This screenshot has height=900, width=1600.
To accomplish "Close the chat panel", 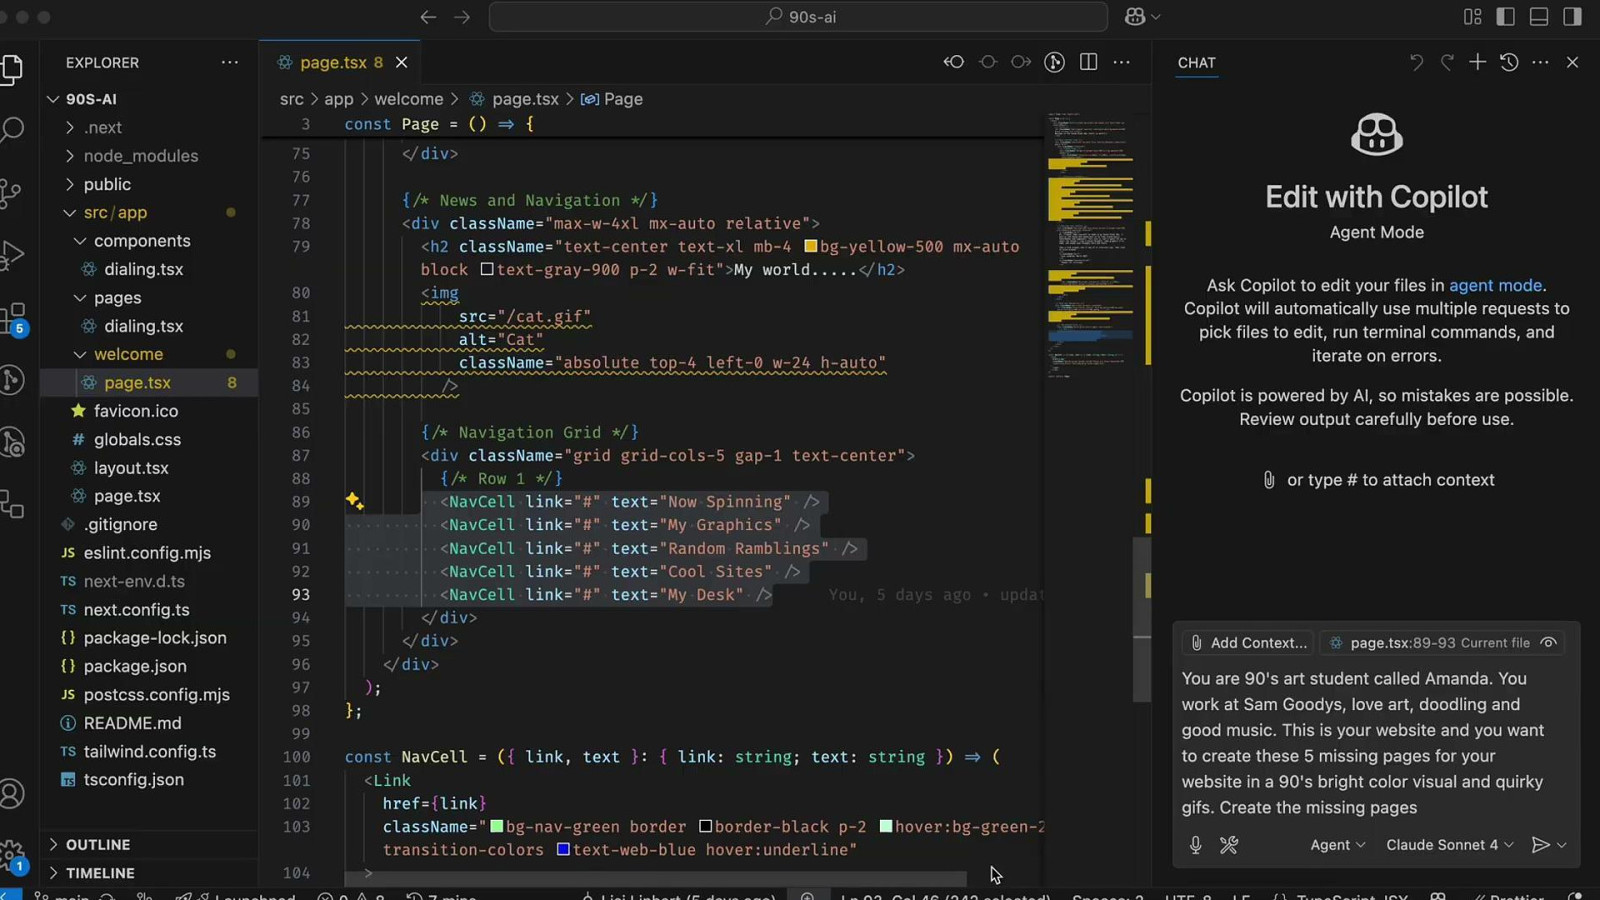I will 1572,62.
